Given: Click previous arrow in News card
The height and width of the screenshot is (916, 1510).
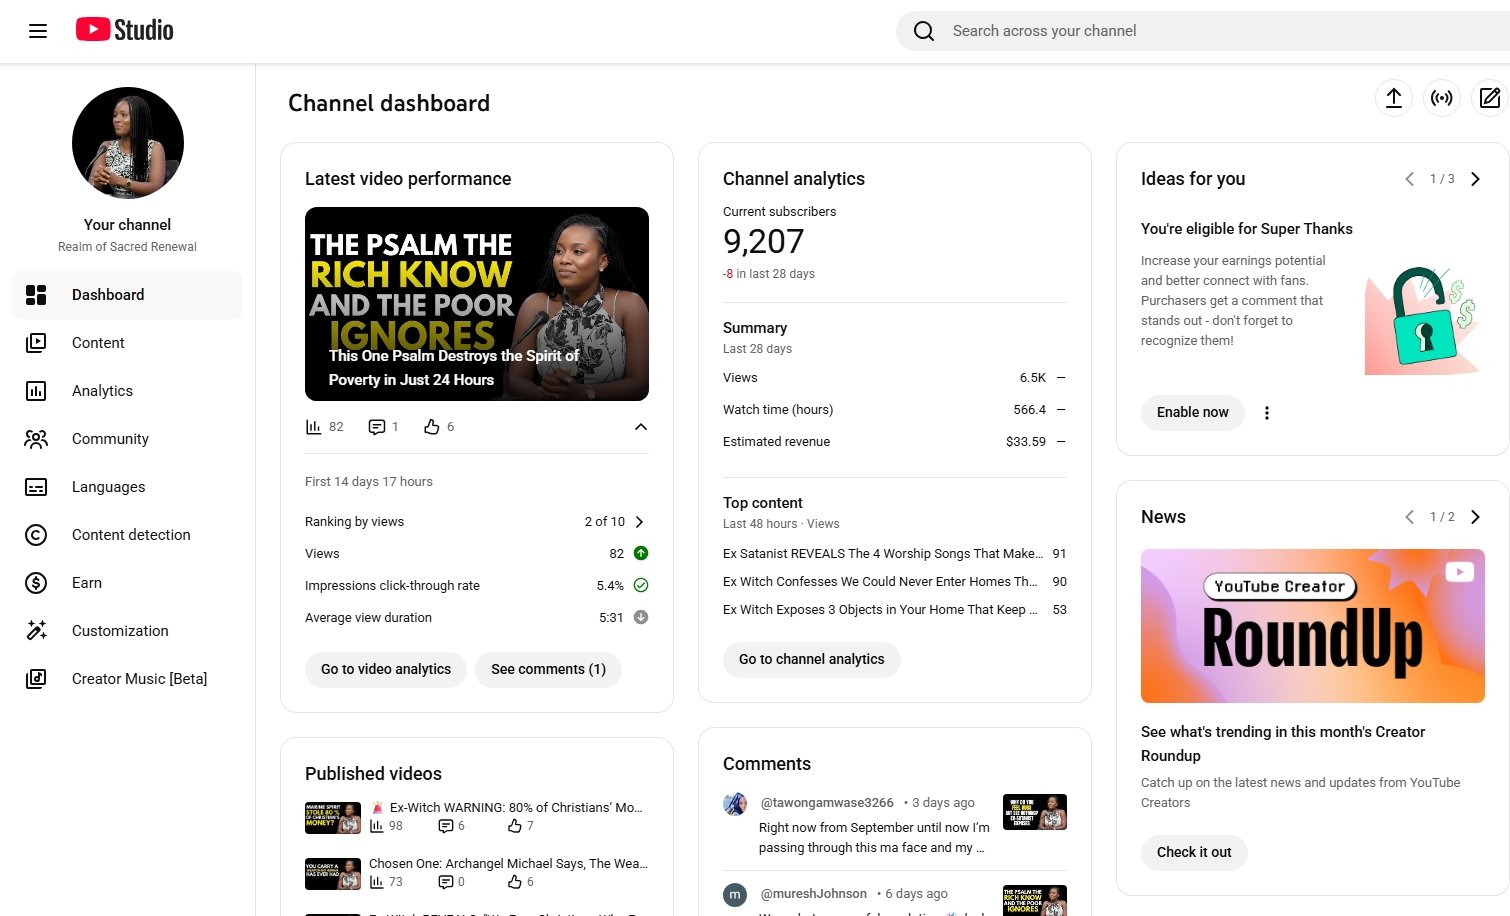Looking at the screenshot, I should tap(1409, 517).
